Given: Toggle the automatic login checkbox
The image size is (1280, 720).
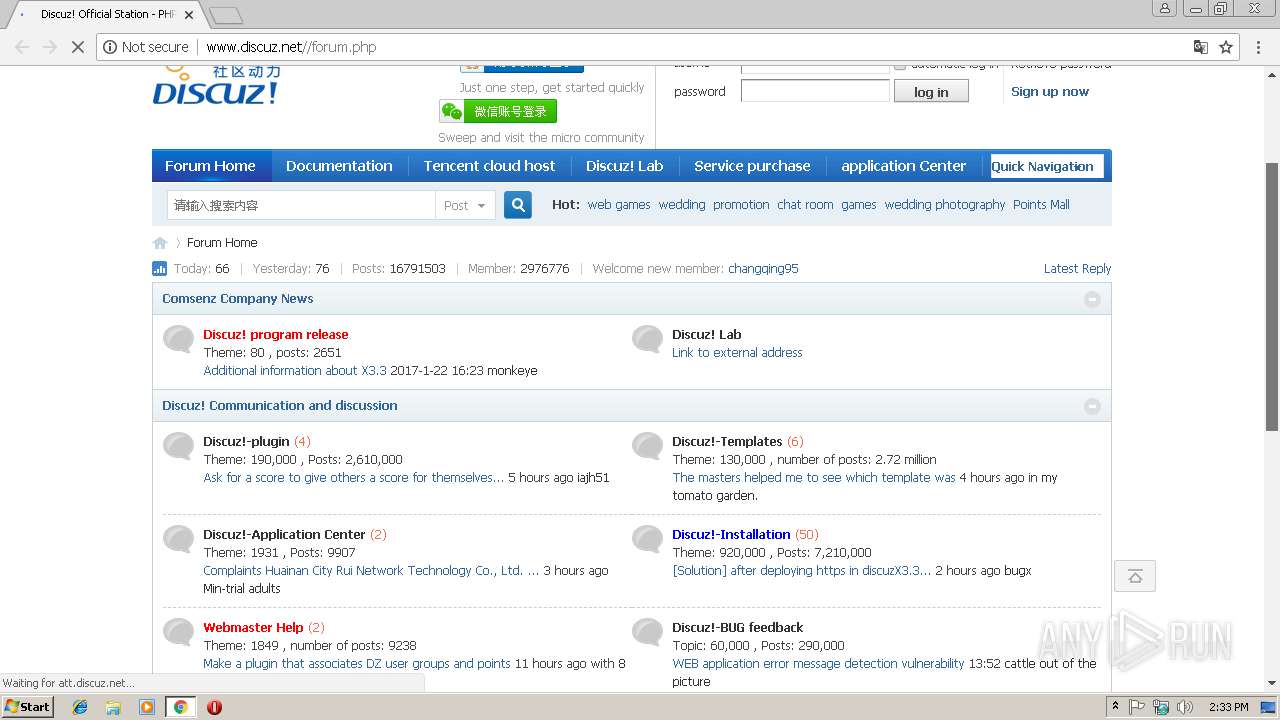Looking at the screenshot, I should pos(900,66).
